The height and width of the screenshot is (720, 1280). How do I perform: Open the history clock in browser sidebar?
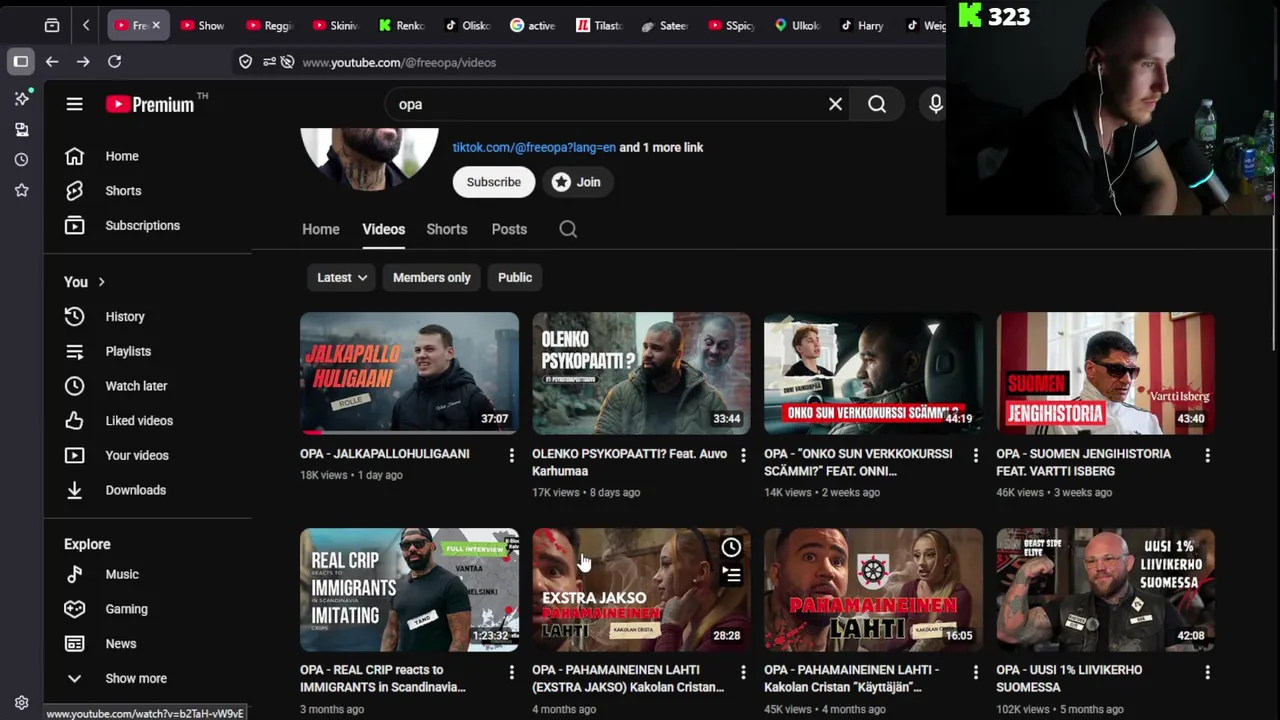[x=21, y=159]
